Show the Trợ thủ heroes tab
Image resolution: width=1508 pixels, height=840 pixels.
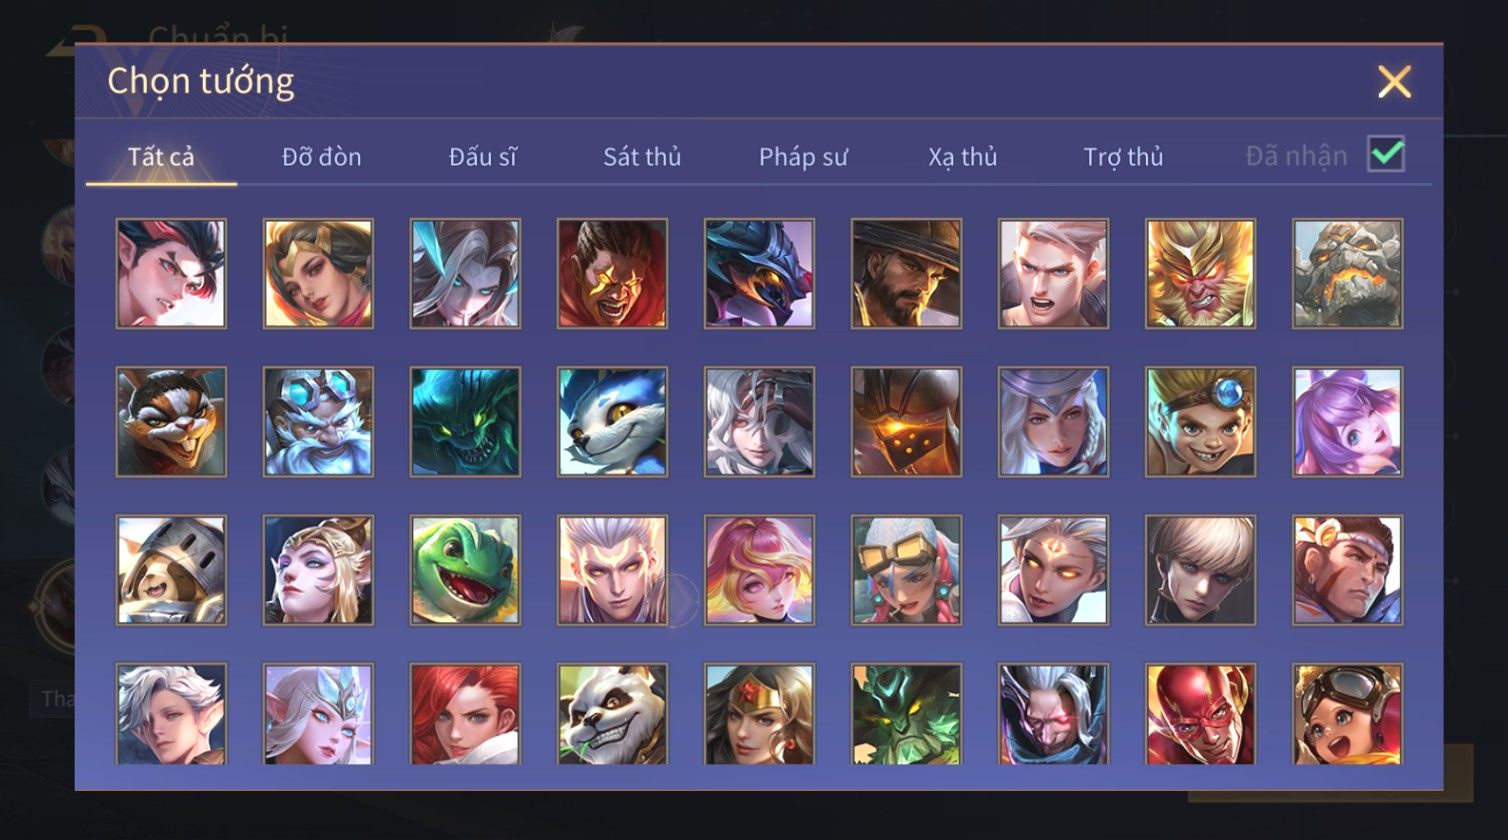click(x=1123, y=157)
